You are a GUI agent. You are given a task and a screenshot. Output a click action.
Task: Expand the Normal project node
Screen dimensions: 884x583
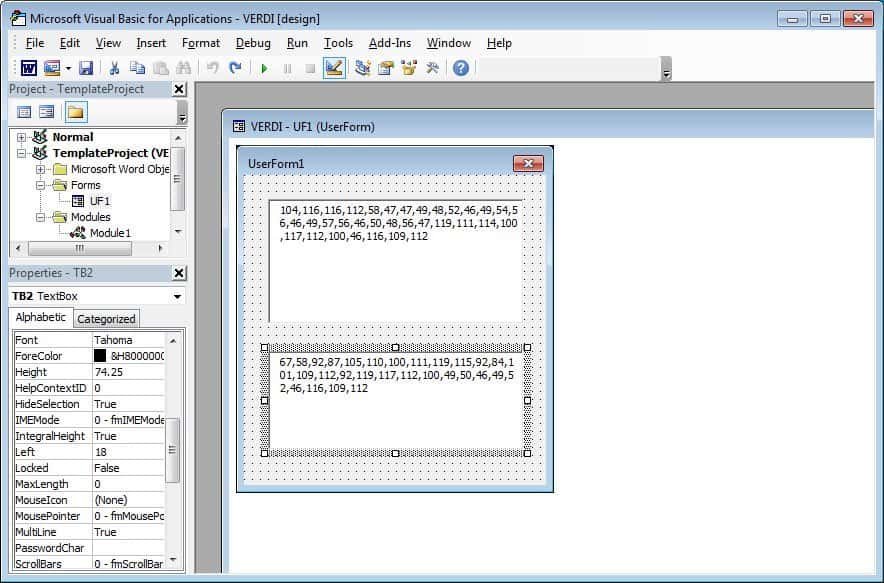[x=21, y=137]
